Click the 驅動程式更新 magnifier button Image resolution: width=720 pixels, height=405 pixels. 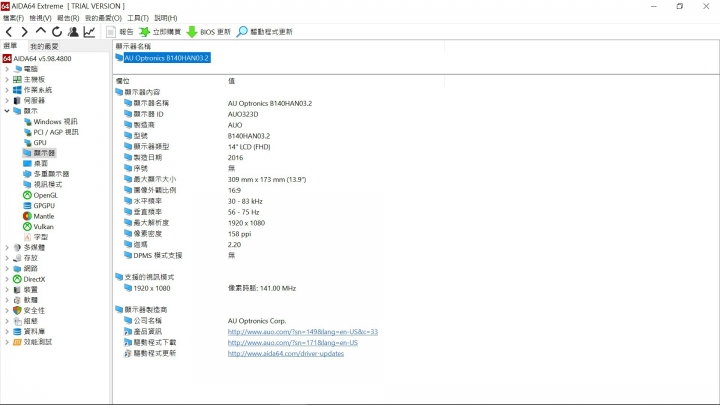click(x=264, y=32)
